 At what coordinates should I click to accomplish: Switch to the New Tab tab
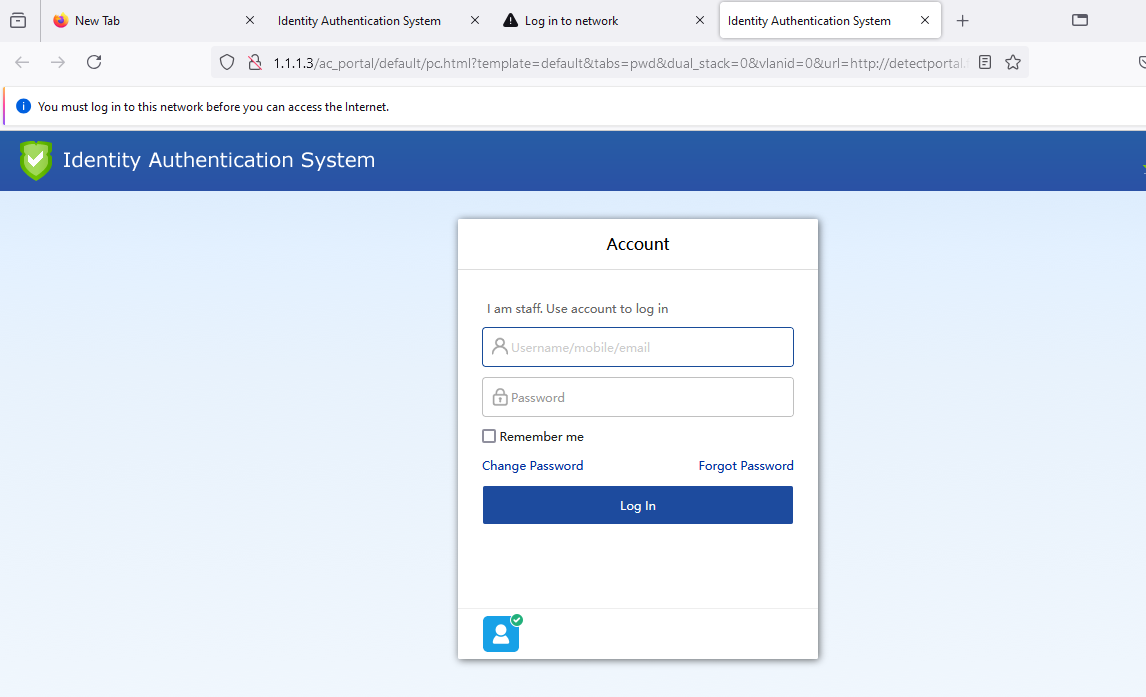pos(153,20)
